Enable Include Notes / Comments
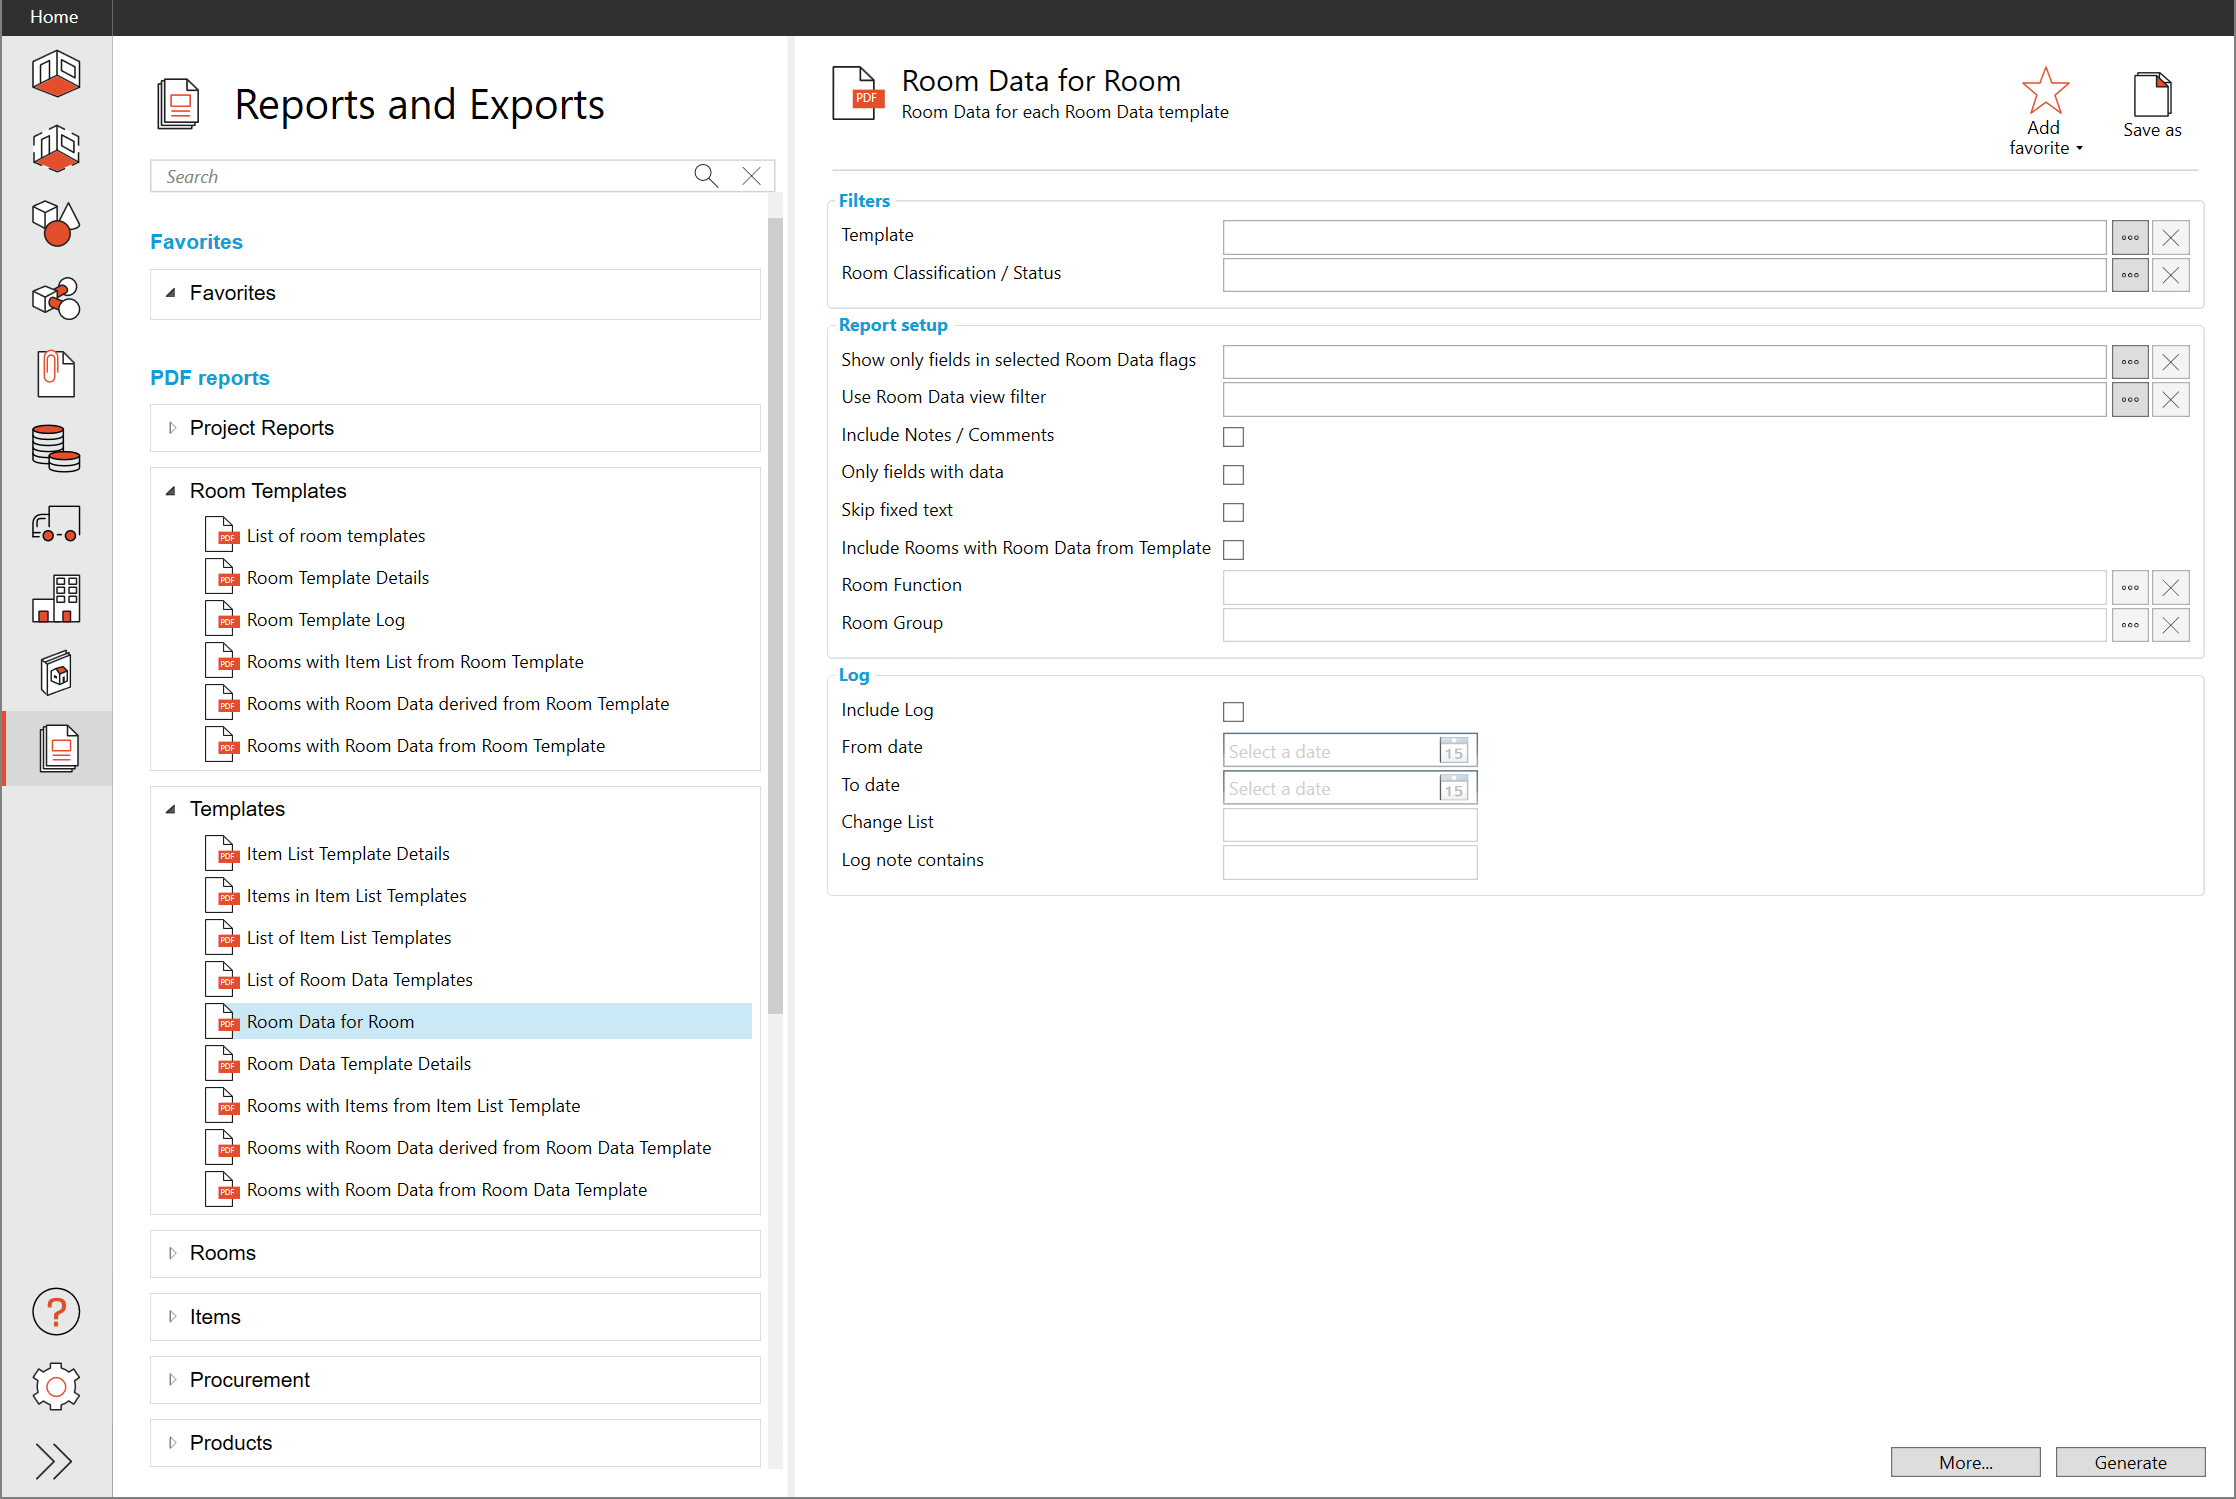 [1233, 436]
